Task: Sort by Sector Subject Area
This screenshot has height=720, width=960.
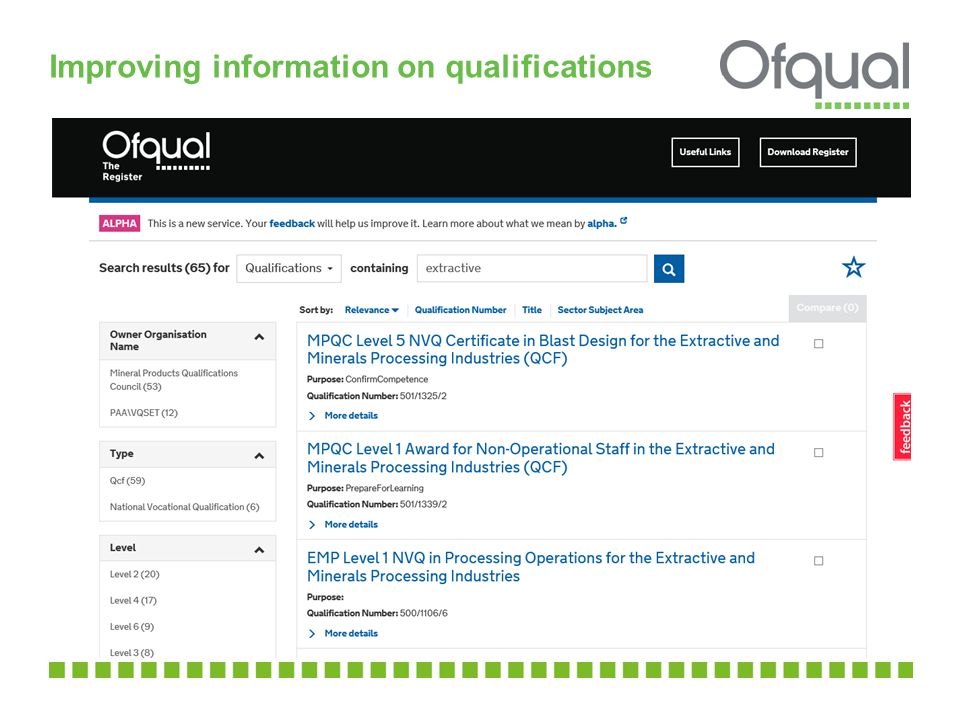Action: point(600,310)
